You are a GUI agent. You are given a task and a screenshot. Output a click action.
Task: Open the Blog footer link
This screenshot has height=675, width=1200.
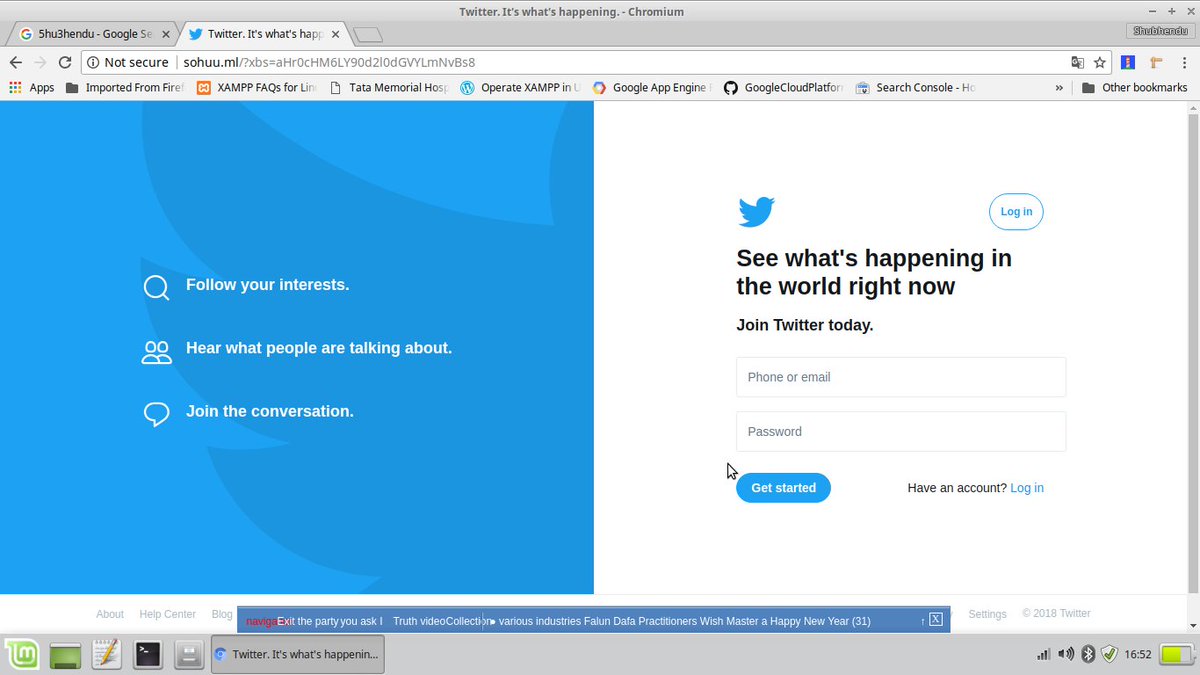point(222,614)
